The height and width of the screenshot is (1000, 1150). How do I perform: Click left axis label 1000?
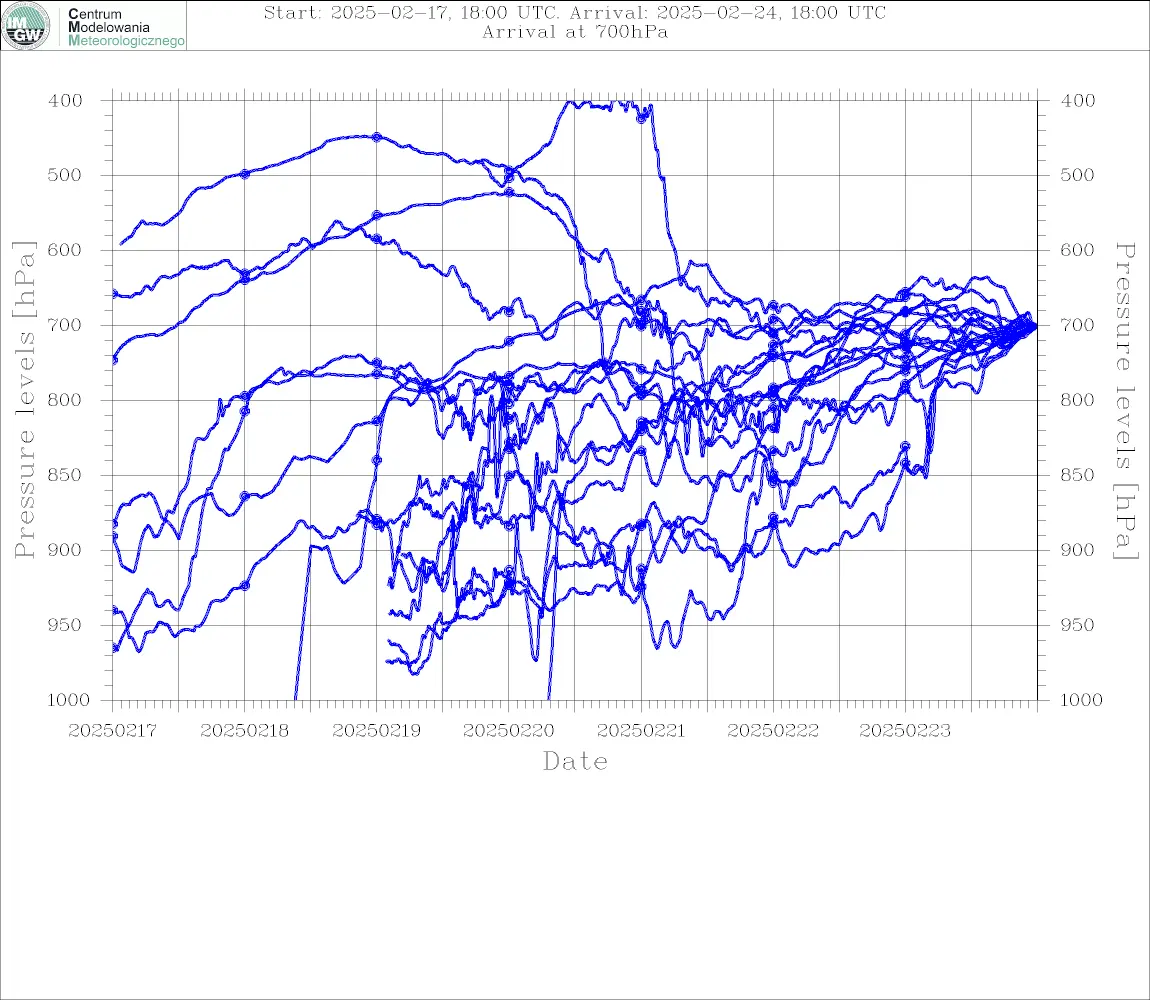[68, 700]
